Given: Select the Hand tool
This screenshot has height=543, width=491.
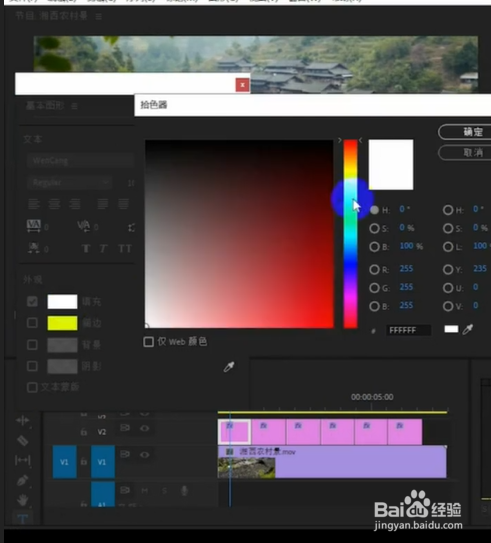Looking at the screenshot, I should (23, 500).
